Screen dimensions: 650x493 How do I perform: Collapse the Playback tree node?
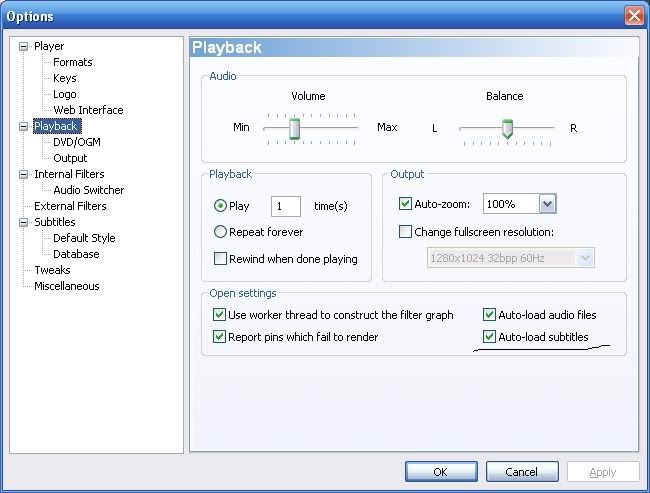pyautogui.click(x=24, y=126)
